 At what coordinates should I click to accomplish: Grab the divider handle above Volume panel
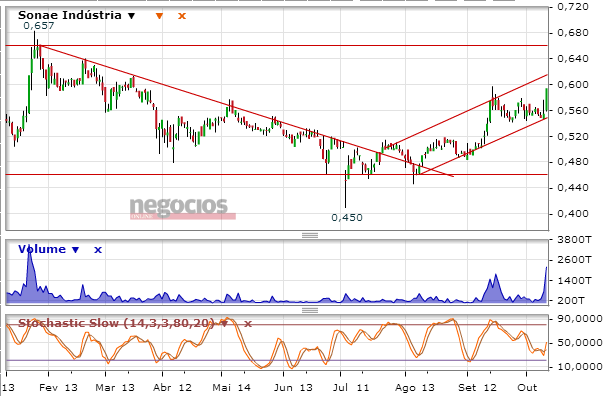pyautogui.click(x=310, y=235)
